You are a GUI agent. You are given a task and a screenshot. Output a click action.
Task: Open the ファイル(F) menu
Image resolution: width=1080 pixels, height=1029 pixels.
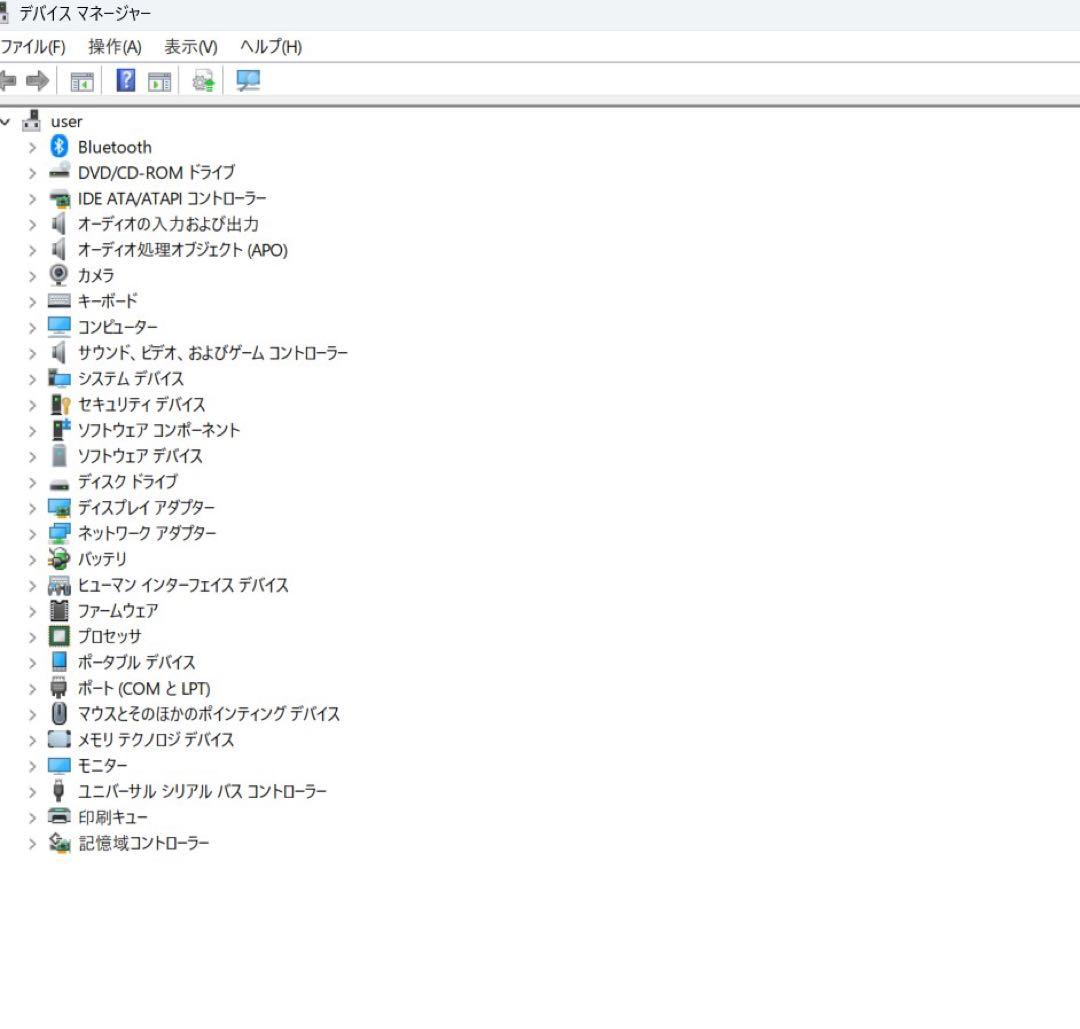(31, 47)
